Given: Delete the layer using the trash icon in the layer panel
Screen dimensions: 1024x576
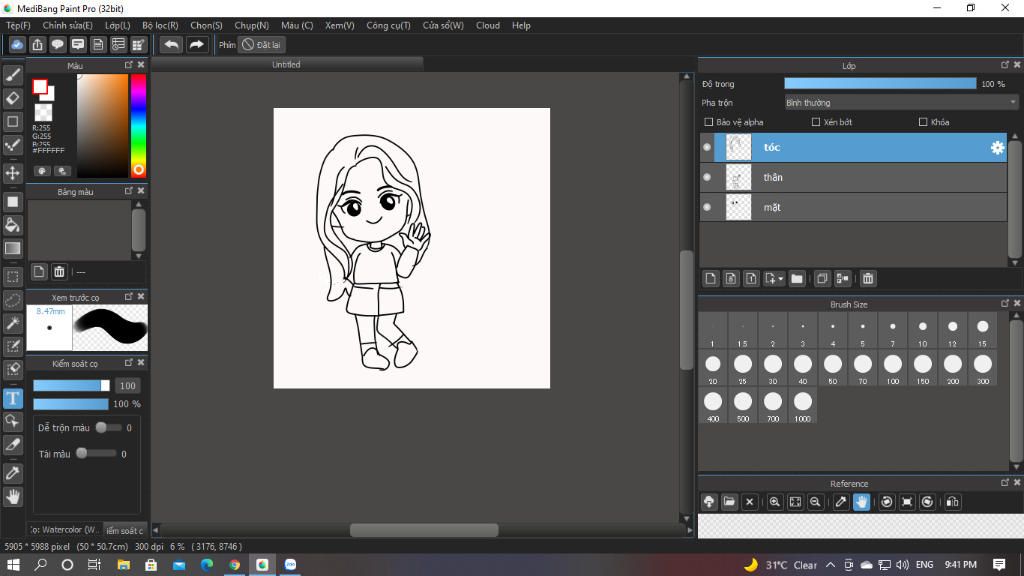Looking at the screenshot, I should click(x=868, y=278).
